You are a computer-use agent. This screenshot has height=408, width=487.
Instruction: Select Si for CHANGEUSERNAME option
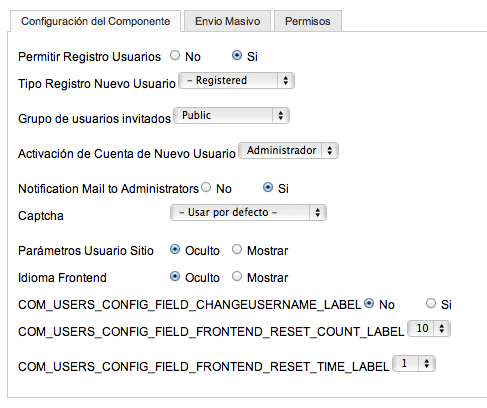pos(431,303)
